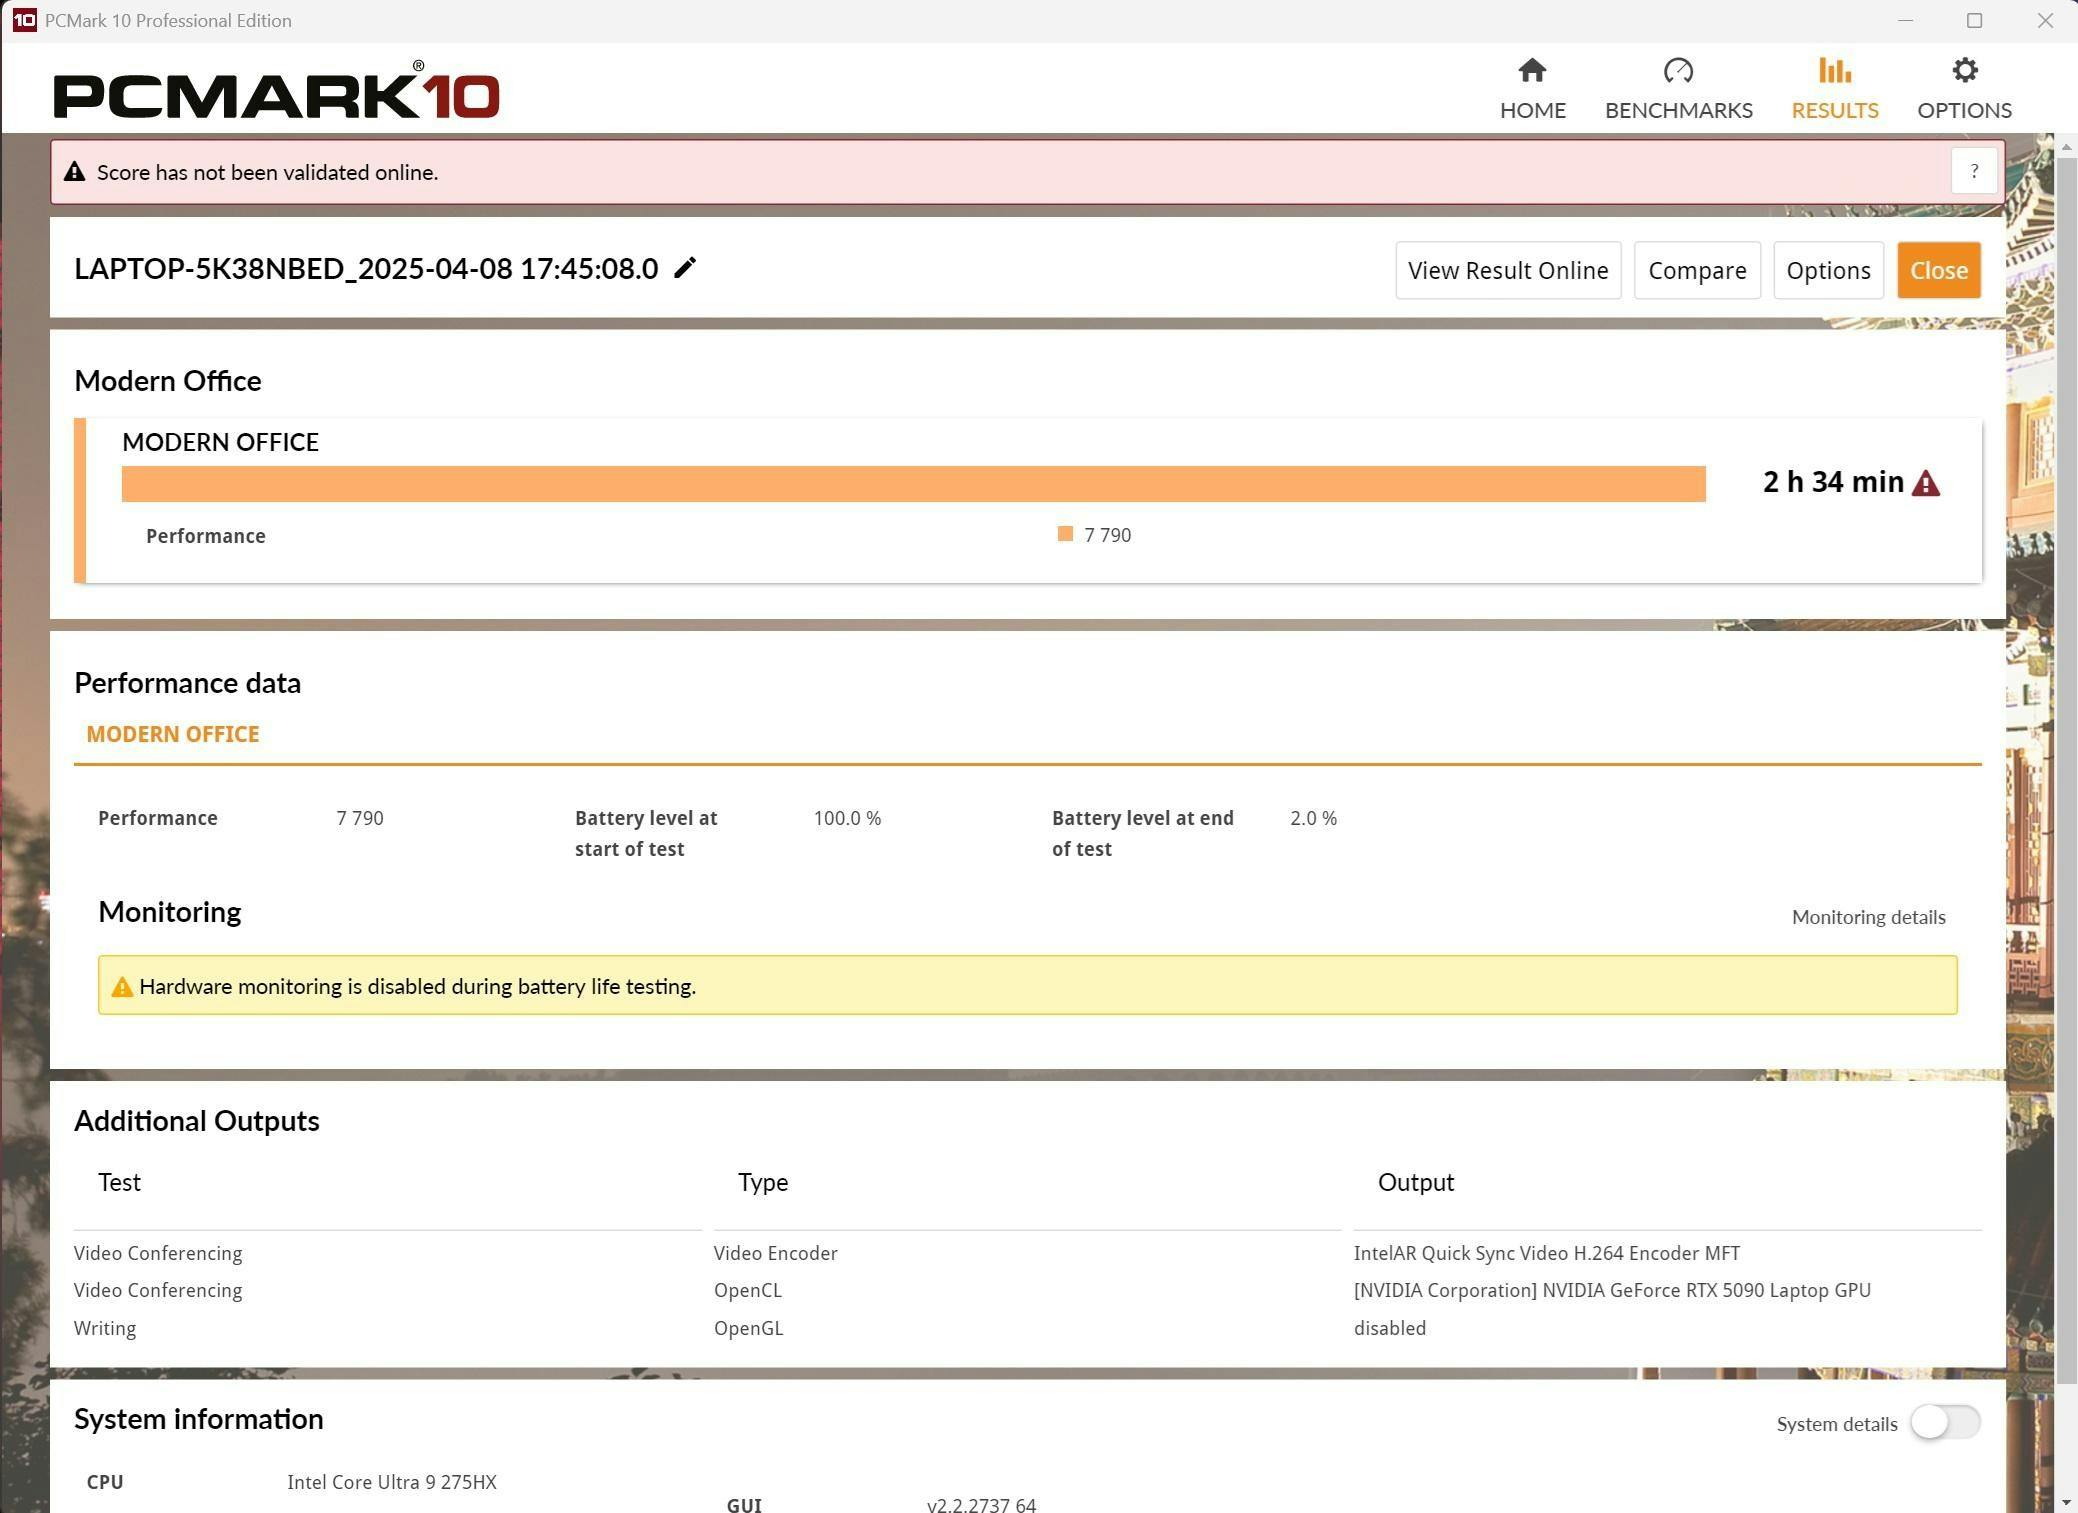This screenshot has width=2078, height=1513.
Task: Open the Home navigation icon
Action: click(1532, 71)
